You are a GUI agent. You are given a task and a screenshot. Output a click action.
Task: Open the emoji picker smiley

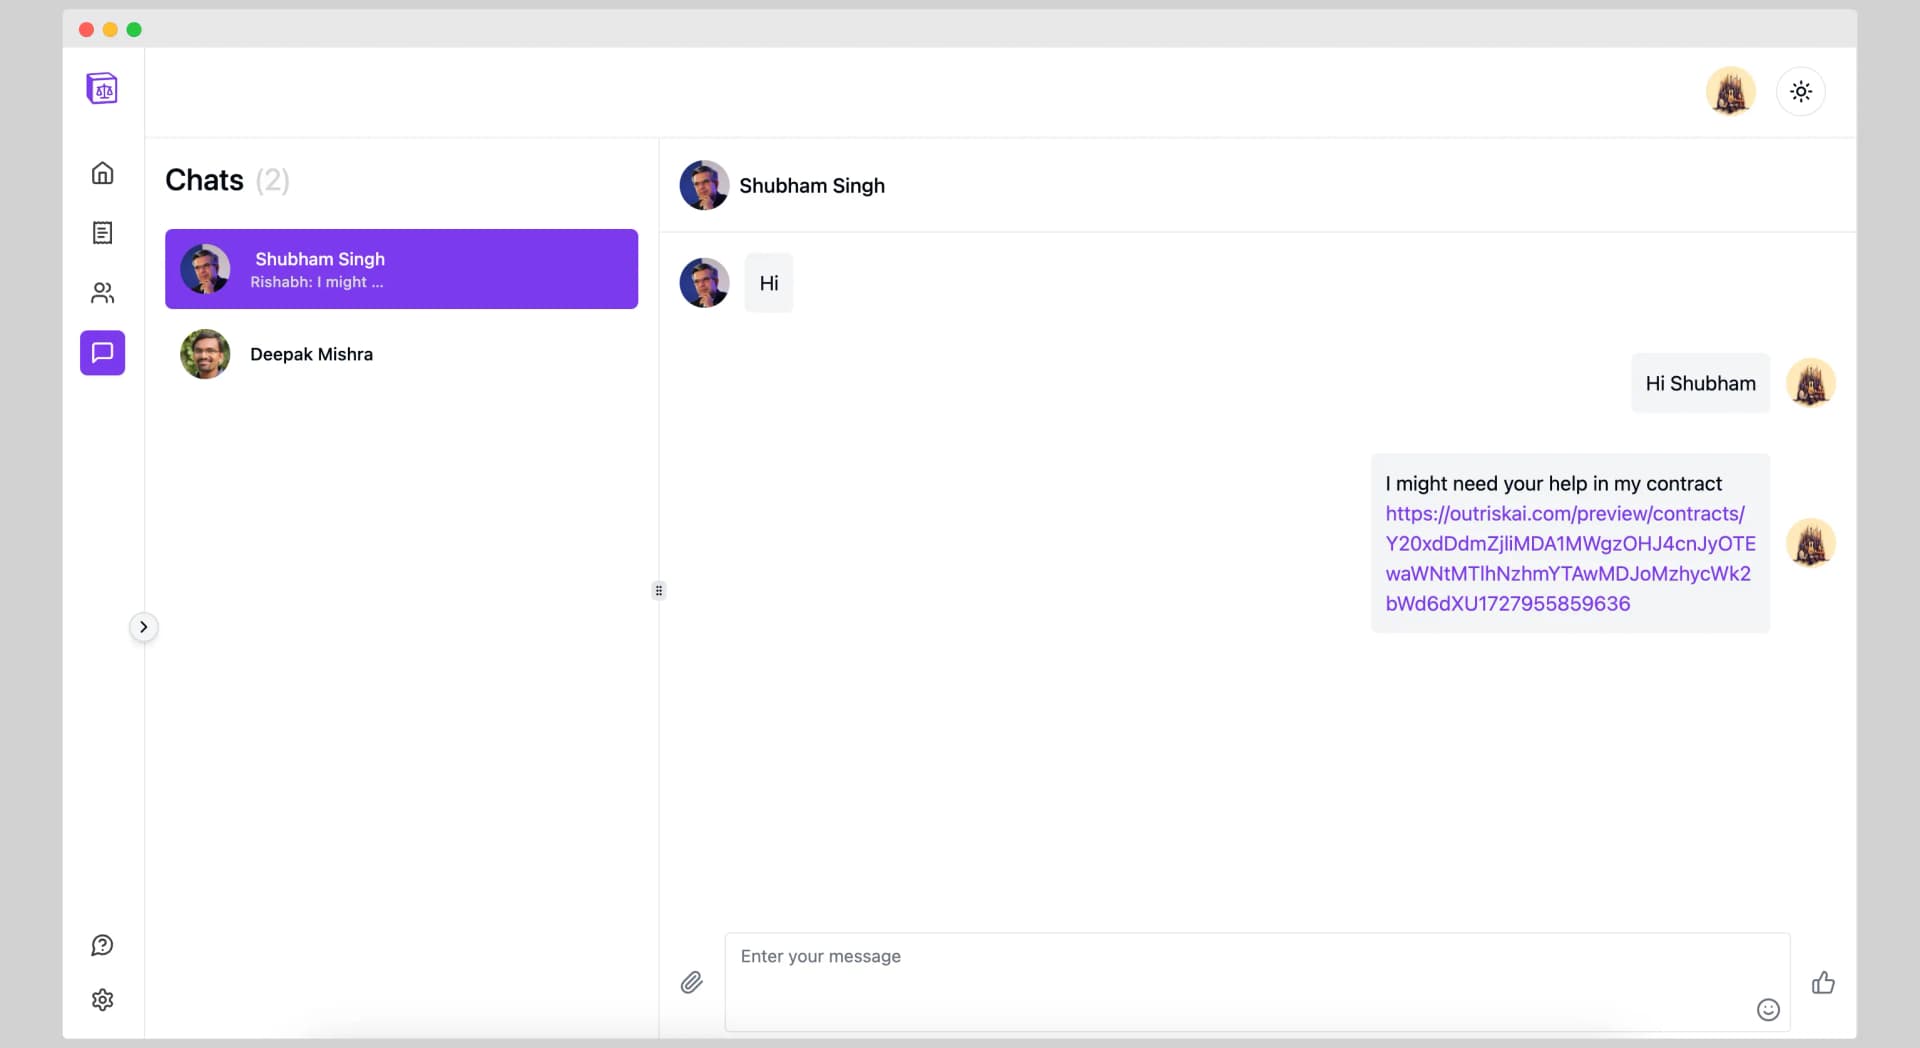(x=1768, y=1010)
